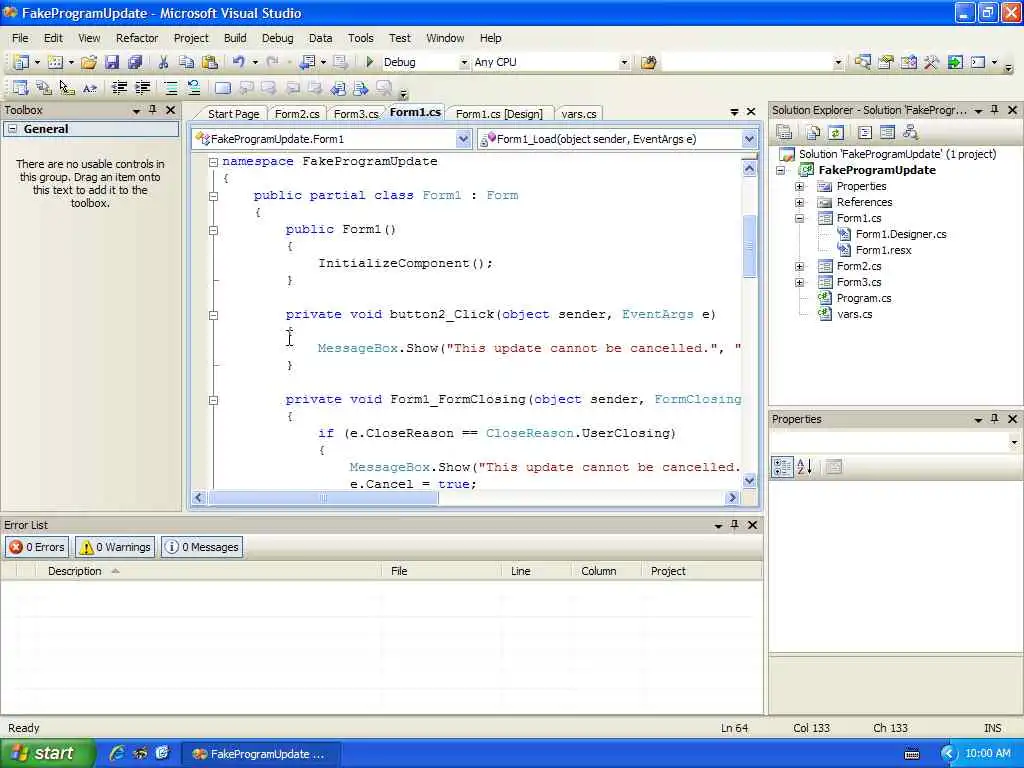Image resolution: width=1024 pixels, height=768 pixels.
Task: Click the Cut scissors icon
Action: pyautogui.click(x=163, y=62)
